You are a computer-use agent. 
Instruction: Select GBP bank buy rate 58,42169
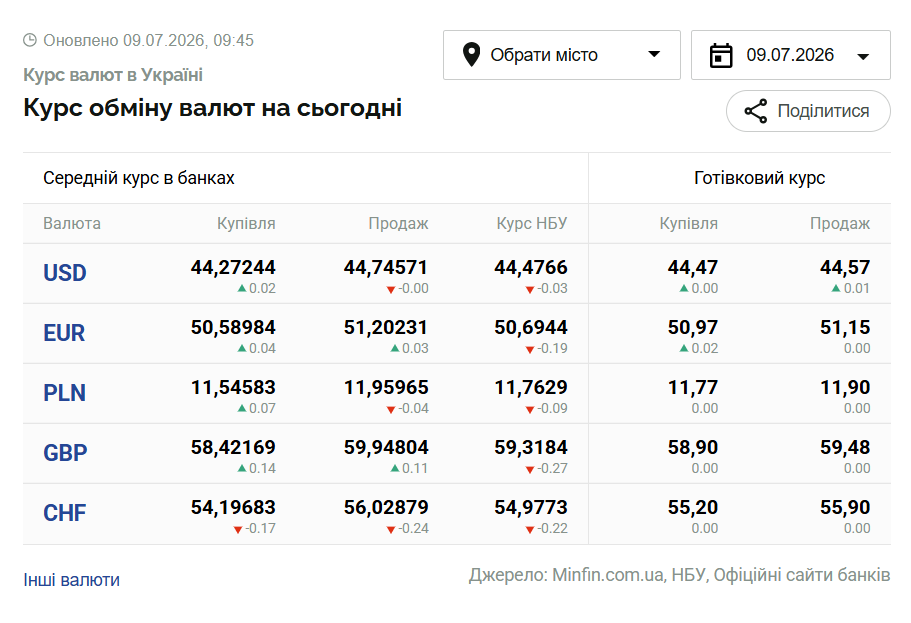[233, 447]
